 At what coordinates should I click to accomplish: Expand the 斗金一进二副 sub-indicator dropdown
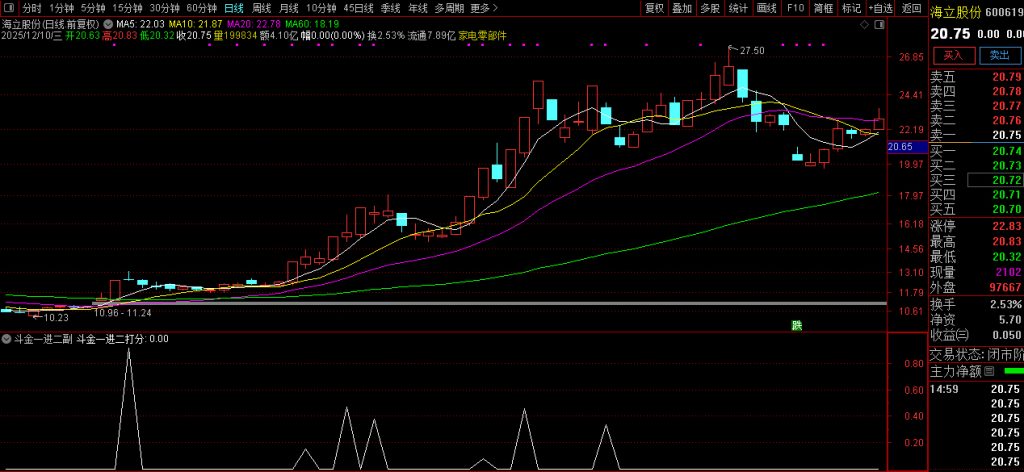7,339
